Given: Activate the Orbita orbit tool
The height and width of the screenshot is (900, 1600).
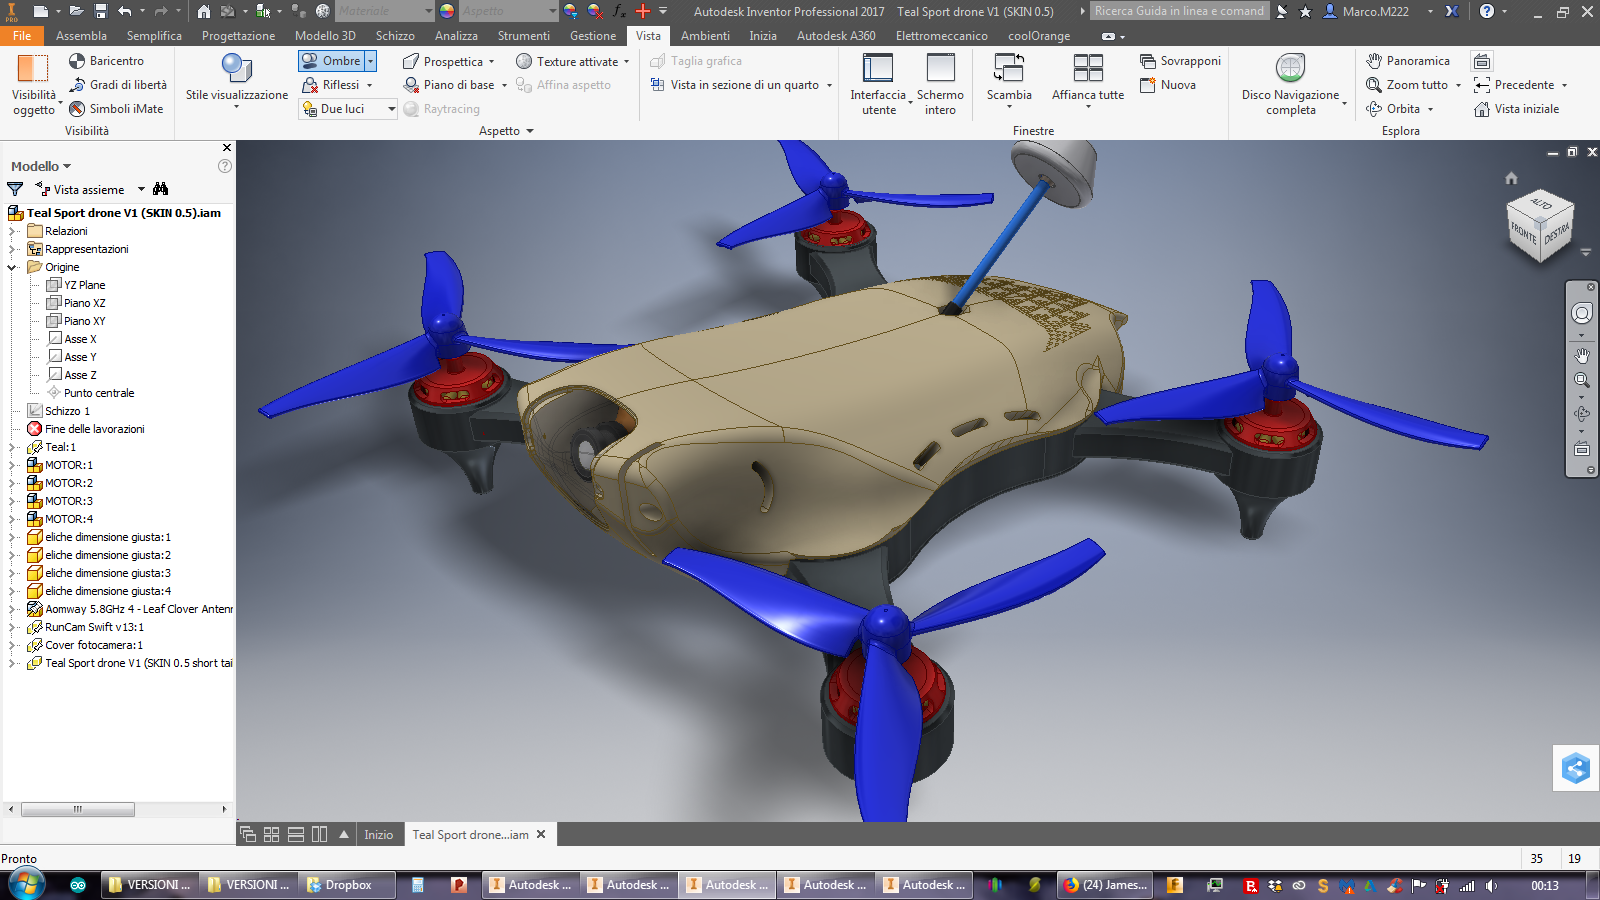Looking at the screenshot, I should (x=1393, y=109).
